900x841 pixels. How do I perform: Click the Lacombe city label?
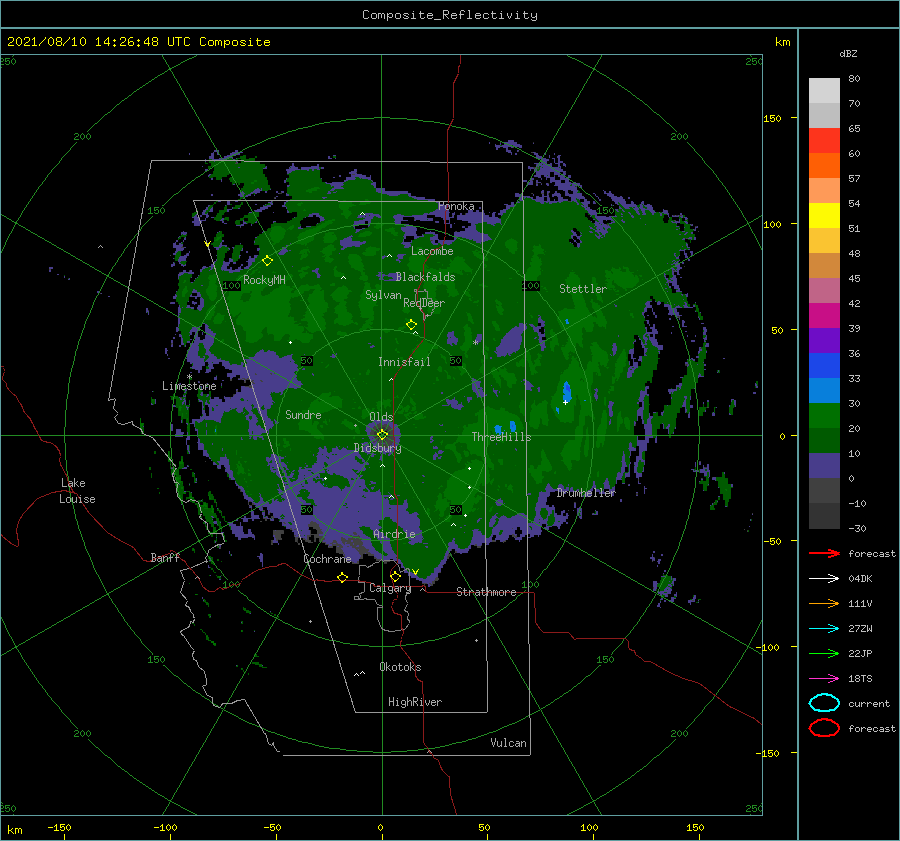point(432,251)
